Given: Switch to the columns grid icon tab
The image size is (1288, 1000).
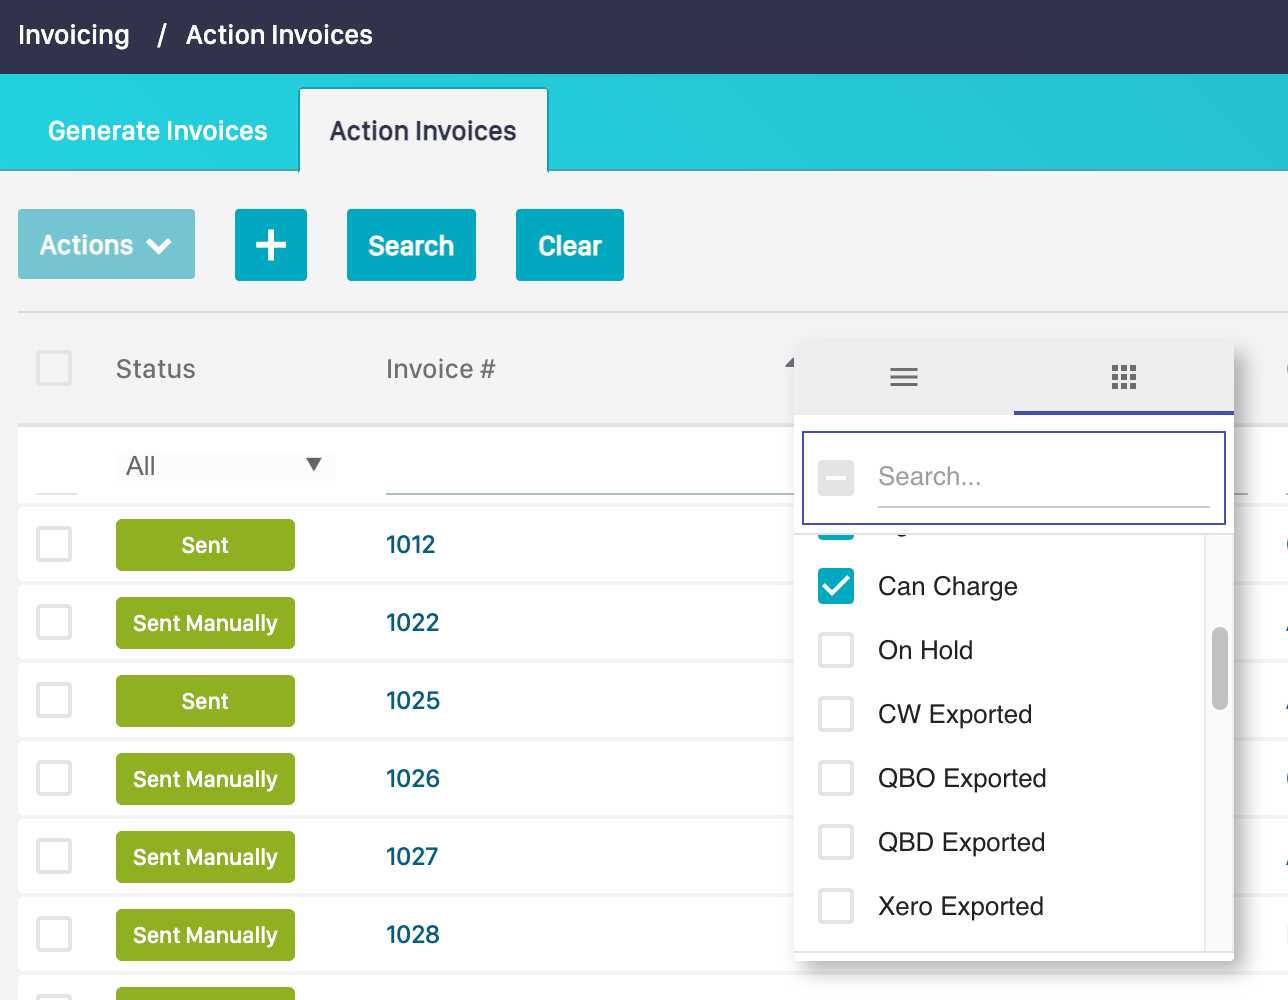Looking at the screenshot, I should pyautogui.click(x=1123, y=377).
